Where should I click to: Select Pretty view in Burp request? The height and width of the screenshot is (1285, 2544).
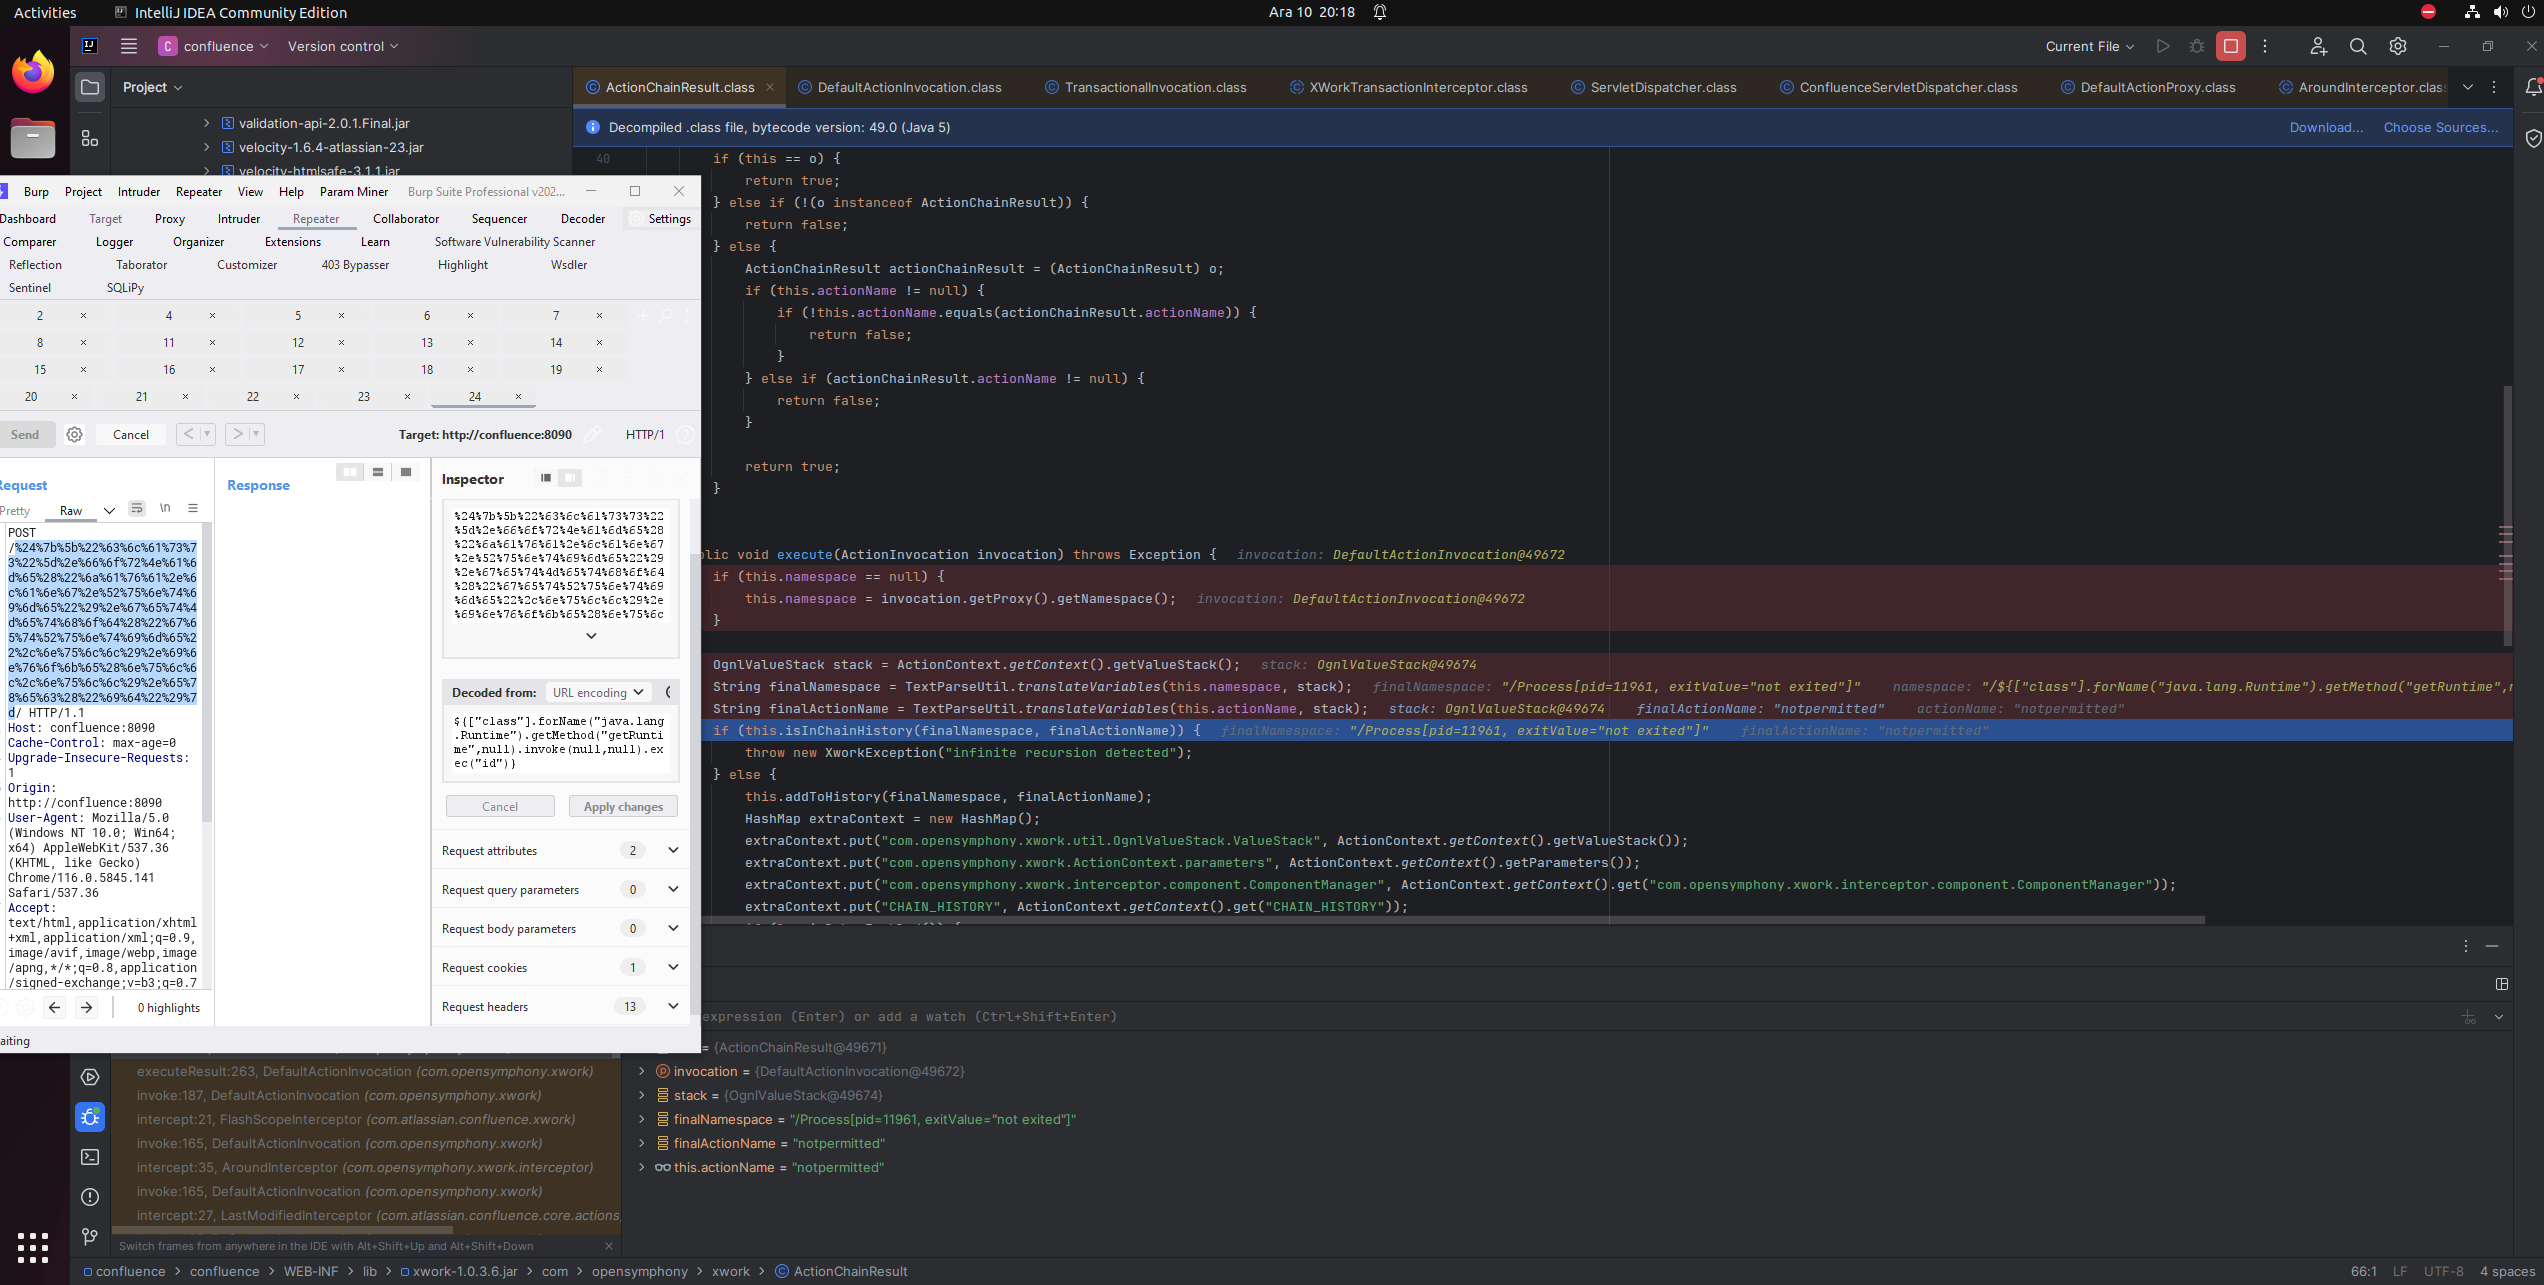click(x=15, y=511)
